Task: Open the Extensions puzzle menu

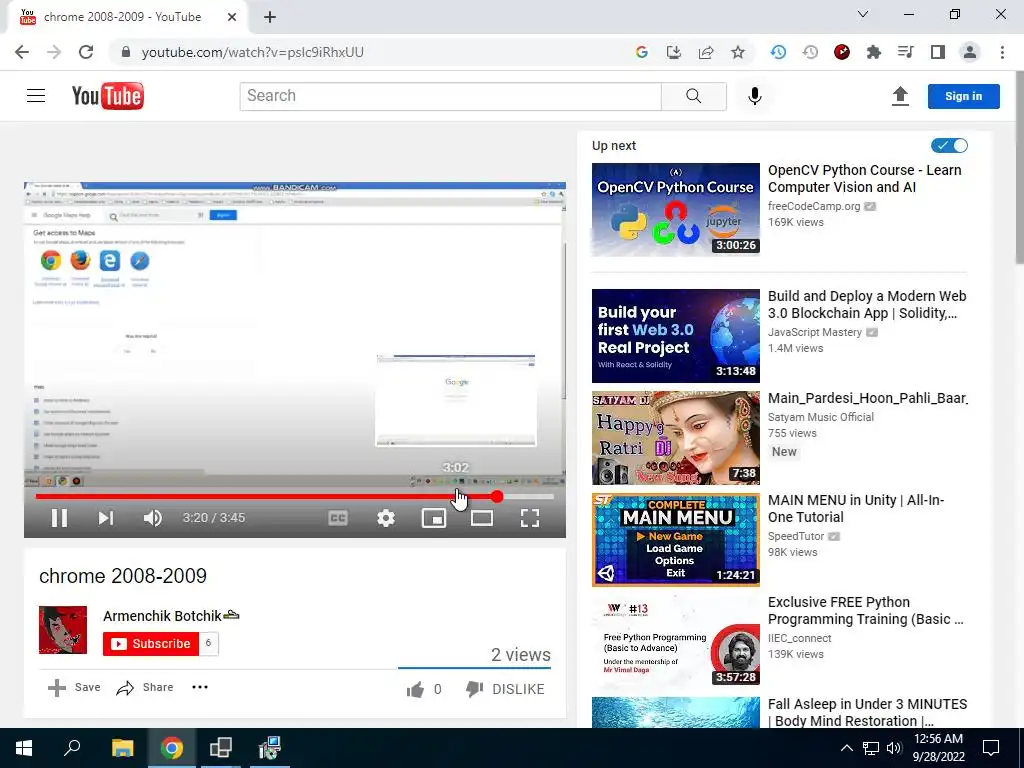Action: (x=874, y=52)
